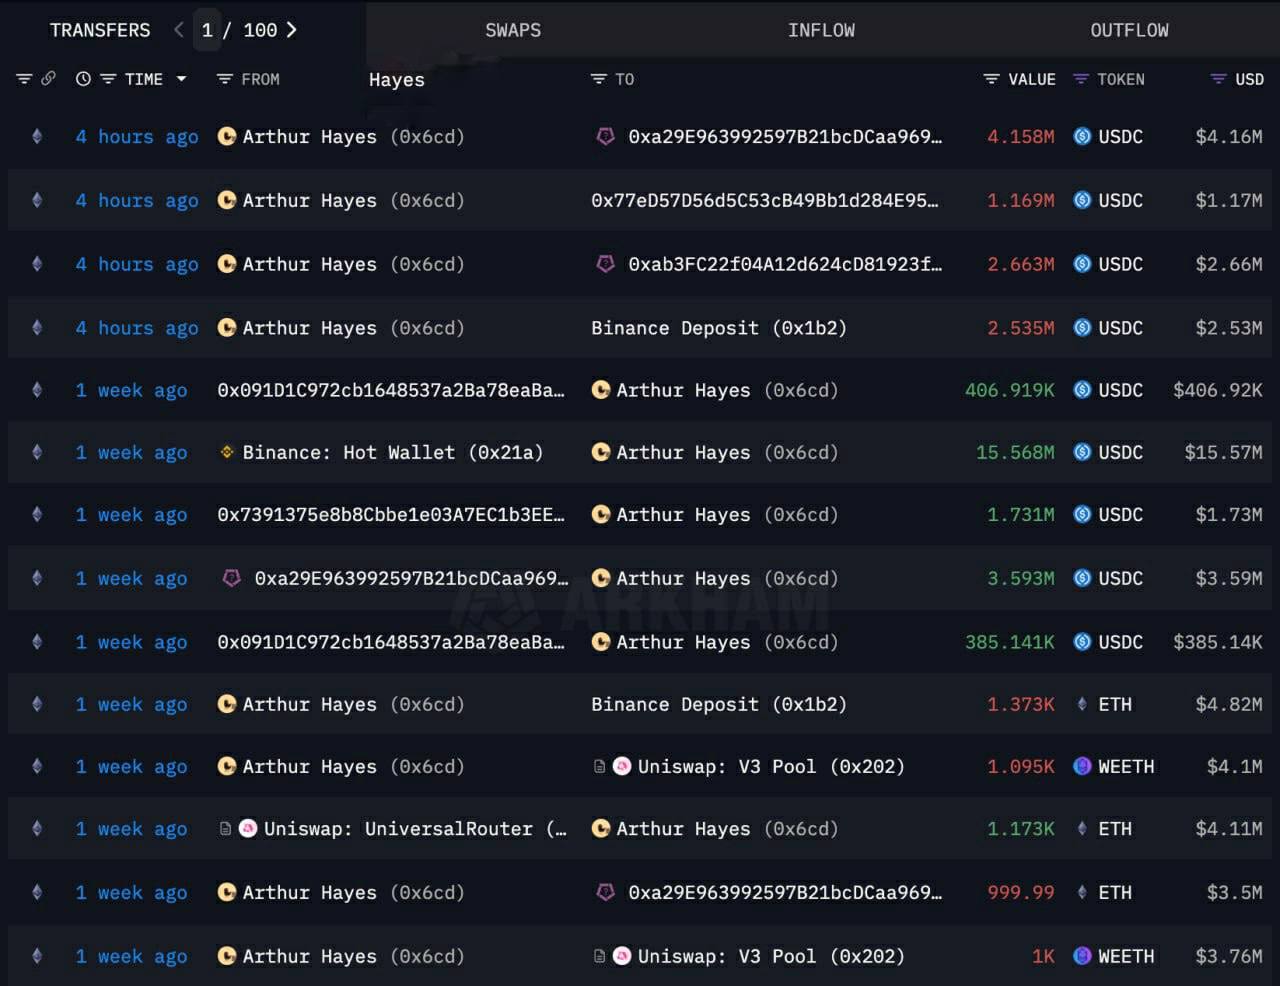This screenshot has width=1280, height=986.
Task: Click Uniswap logo on 1.095K WEETH row
Action: click(x=622, y=766)
